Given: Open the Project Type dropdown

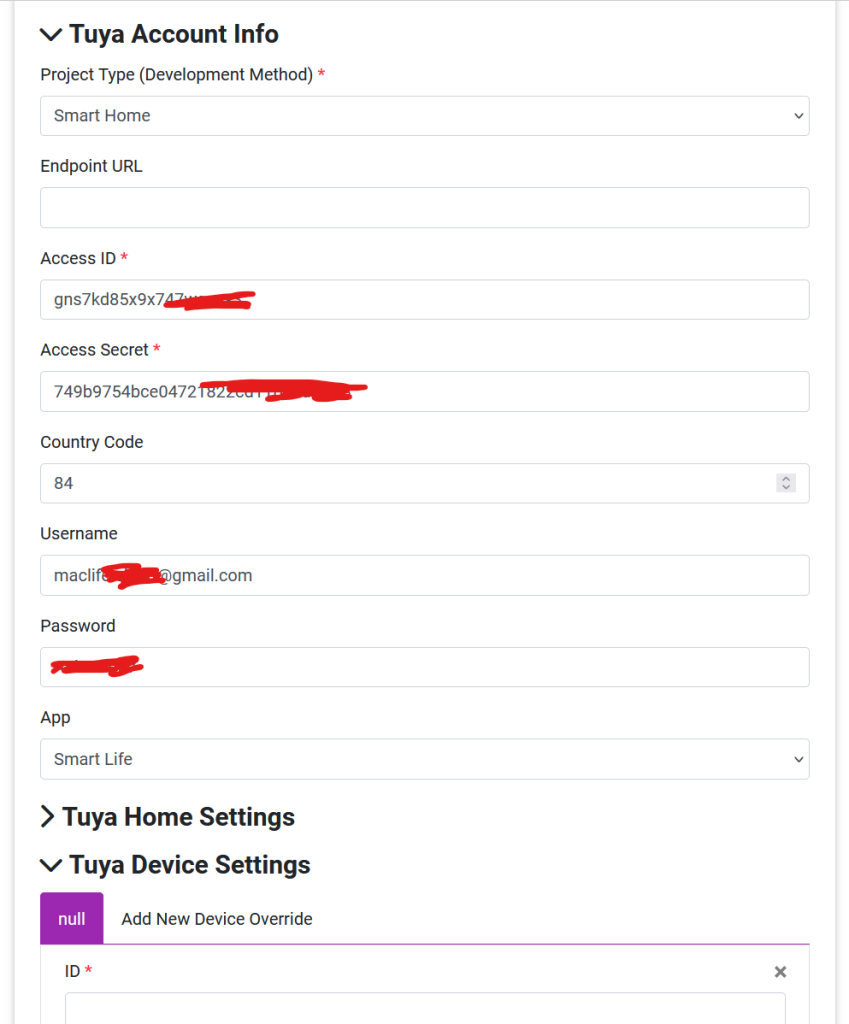Looking at the screenshot, I should 424,116.
